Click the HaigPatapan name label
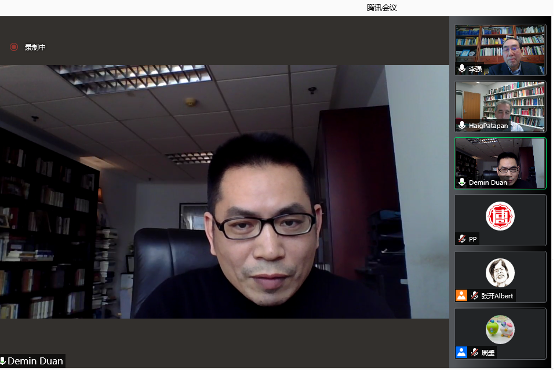The image size is (554, 370). click(488, 125)
